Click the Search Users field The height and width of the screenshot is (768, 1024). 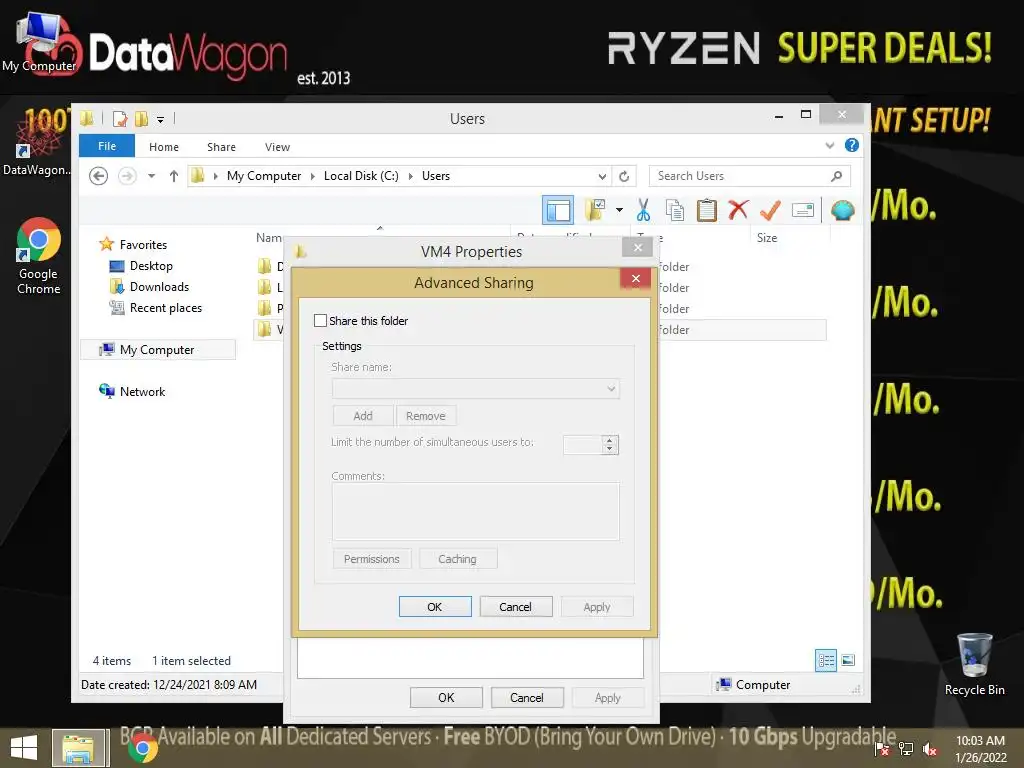pyautogui.click(x=750, y=176)
